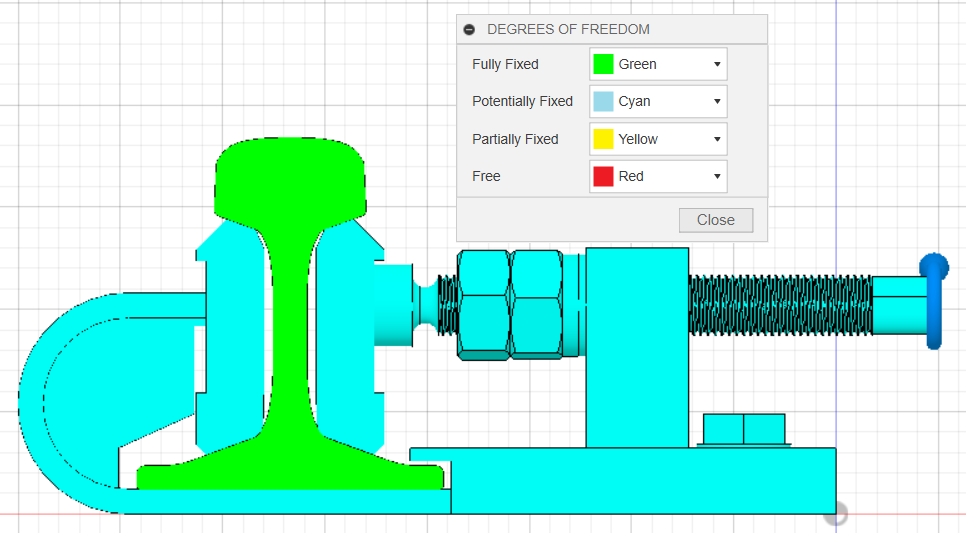
Task: Click the 'Partially Fixed' label
Action: point(515,139)
